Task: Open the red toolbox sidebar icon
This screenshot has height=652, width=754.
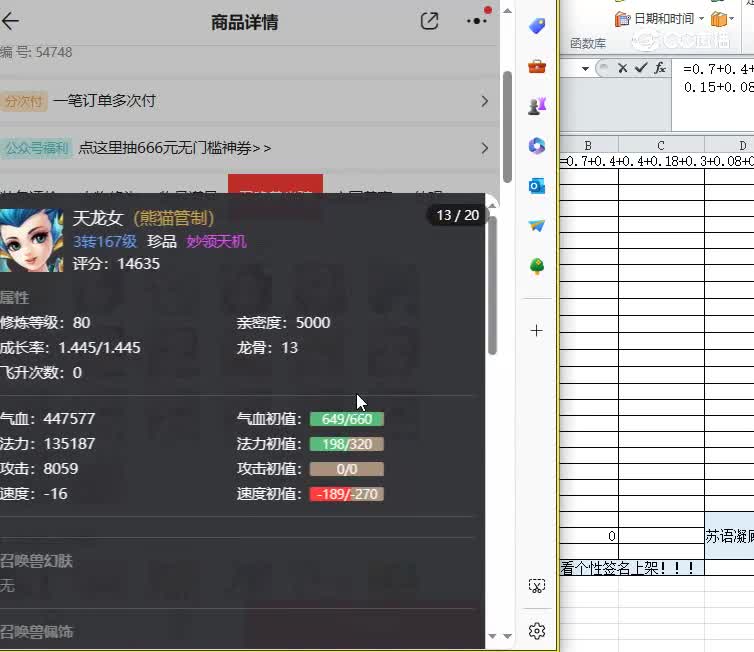Action: pos(537,66)
